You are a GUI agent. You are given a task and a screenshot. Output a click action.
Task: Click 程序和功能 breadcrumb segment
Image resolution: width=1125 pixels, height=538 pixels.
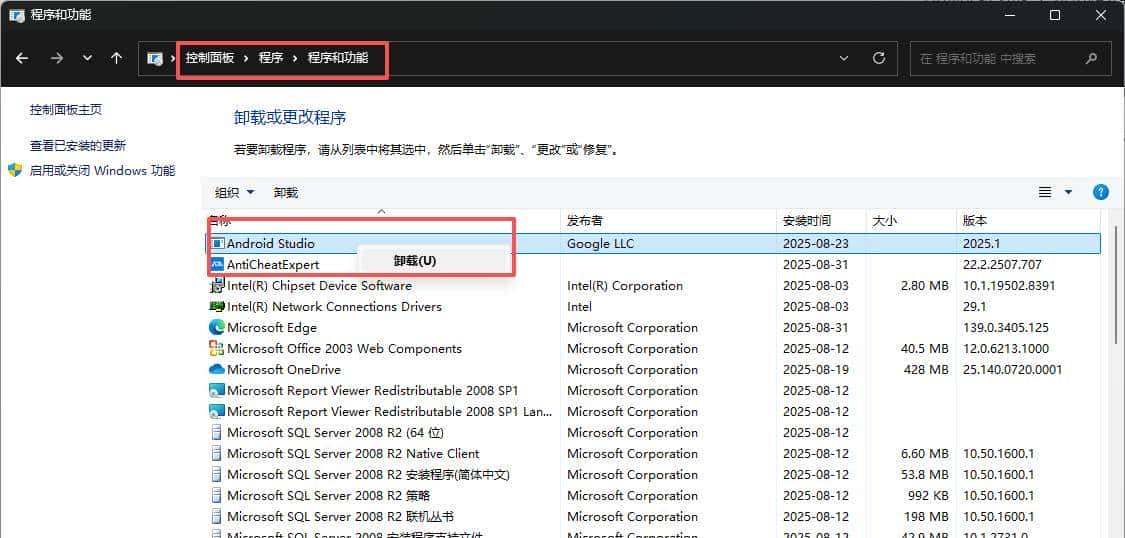[338, 58]
